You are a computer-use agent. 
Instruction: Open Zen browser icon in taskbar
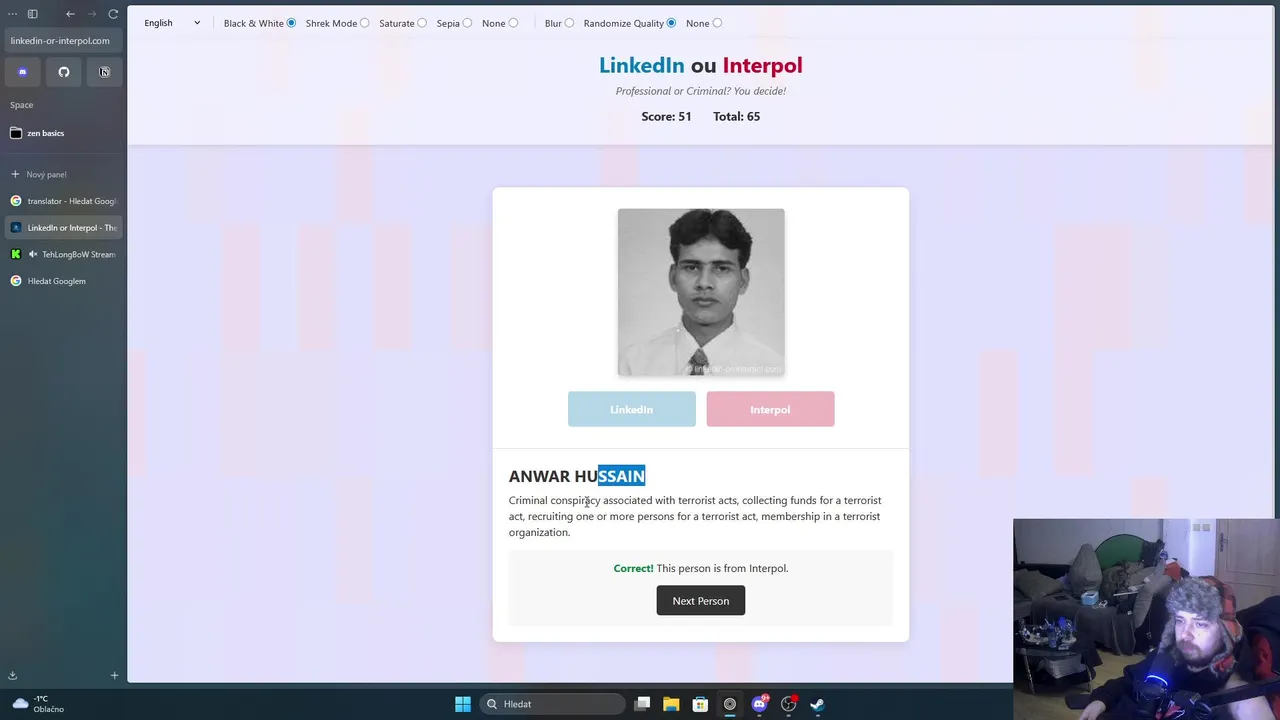point(730,704)
